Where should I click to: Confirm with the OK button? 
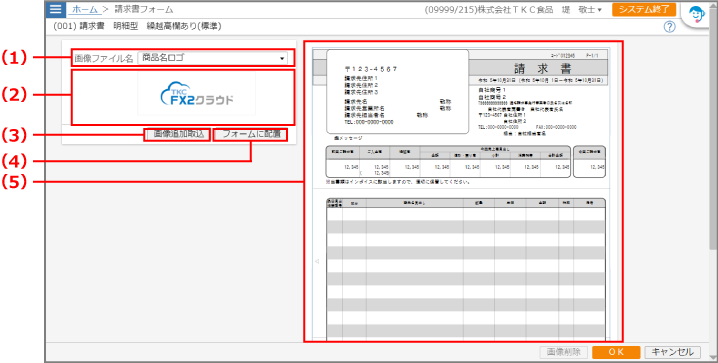coord(616,352)
